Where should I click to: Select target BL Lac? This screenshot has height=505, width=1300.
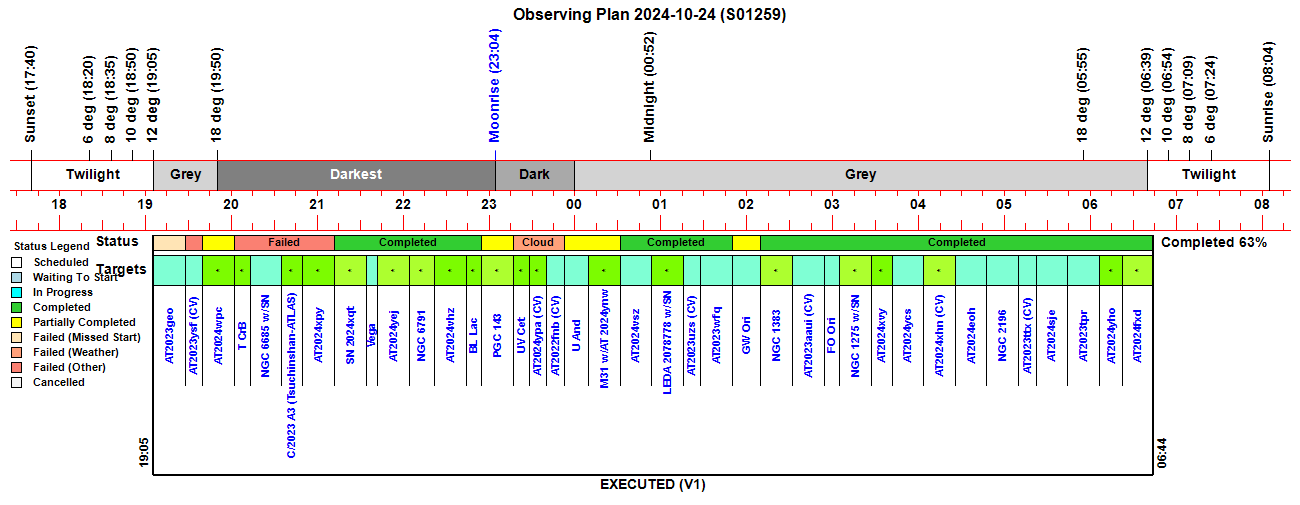(474, 335)
